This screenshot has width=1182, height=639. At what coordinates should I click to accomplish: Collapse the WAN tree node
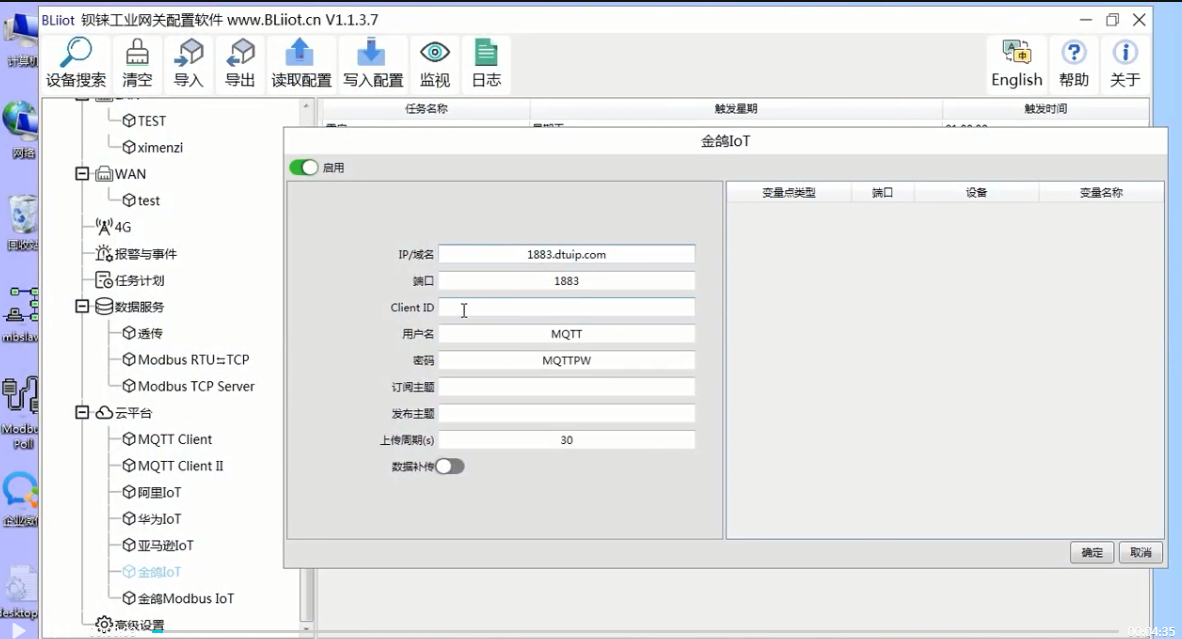coord(82,174)
